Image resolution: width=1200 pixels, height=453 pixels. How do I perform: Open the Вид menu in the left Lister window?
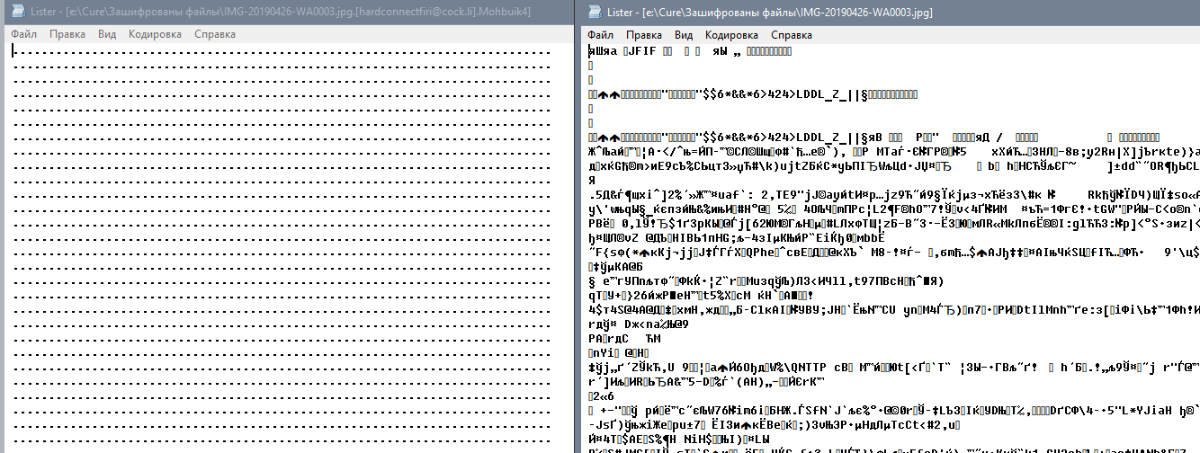[x=107, y=34]
